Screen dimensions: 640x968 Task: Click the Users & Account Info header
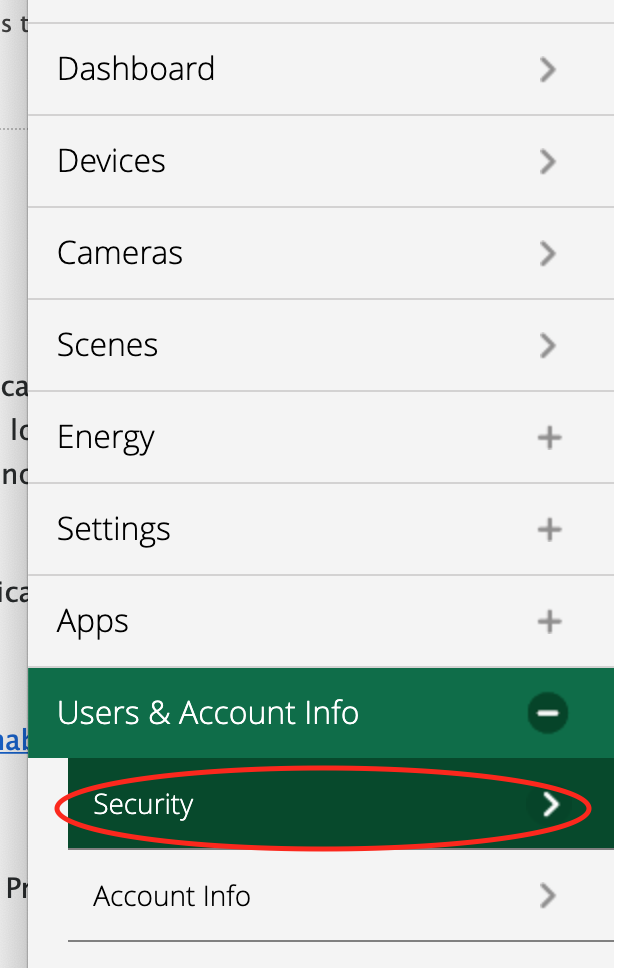[321, 713]
